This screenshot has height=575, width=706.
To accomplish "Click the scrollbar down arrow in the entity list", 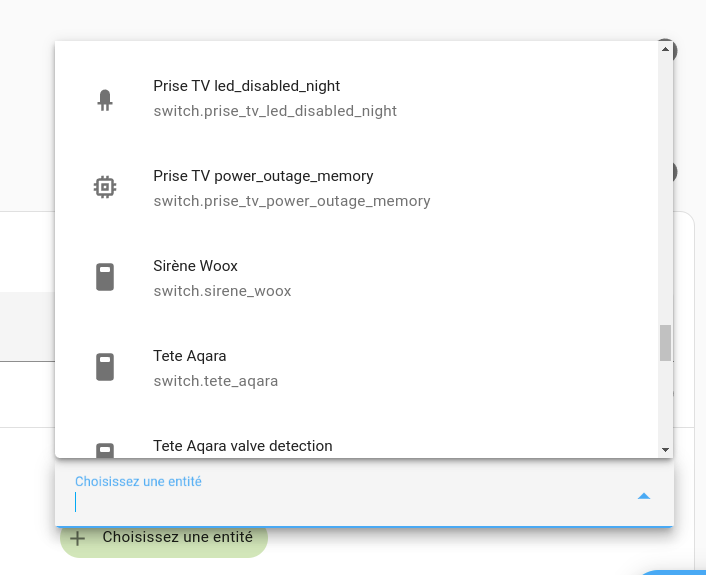I will 665,450.
